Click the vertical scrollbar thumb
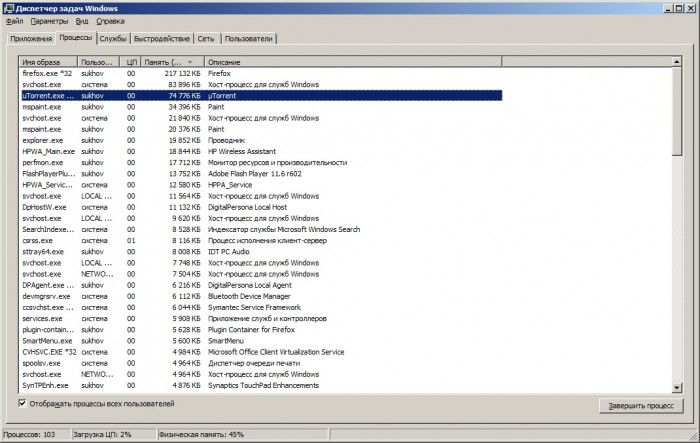The image size is (700, 443). click(677, 112)
